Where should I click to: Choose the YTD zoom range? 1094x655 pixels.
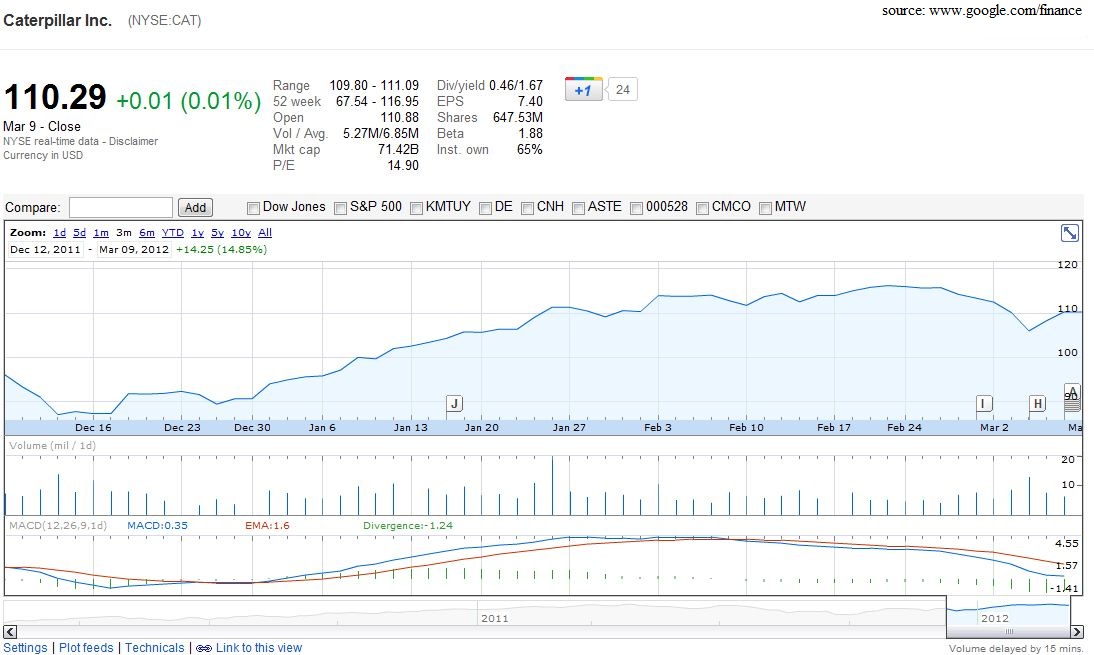click(172, 233)
